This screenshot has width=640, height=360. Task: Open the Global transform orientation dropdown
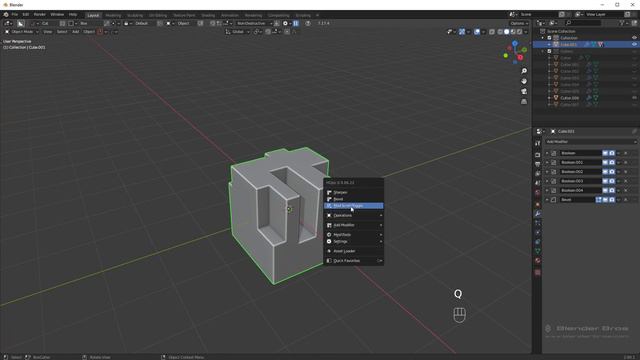point(238,32)
